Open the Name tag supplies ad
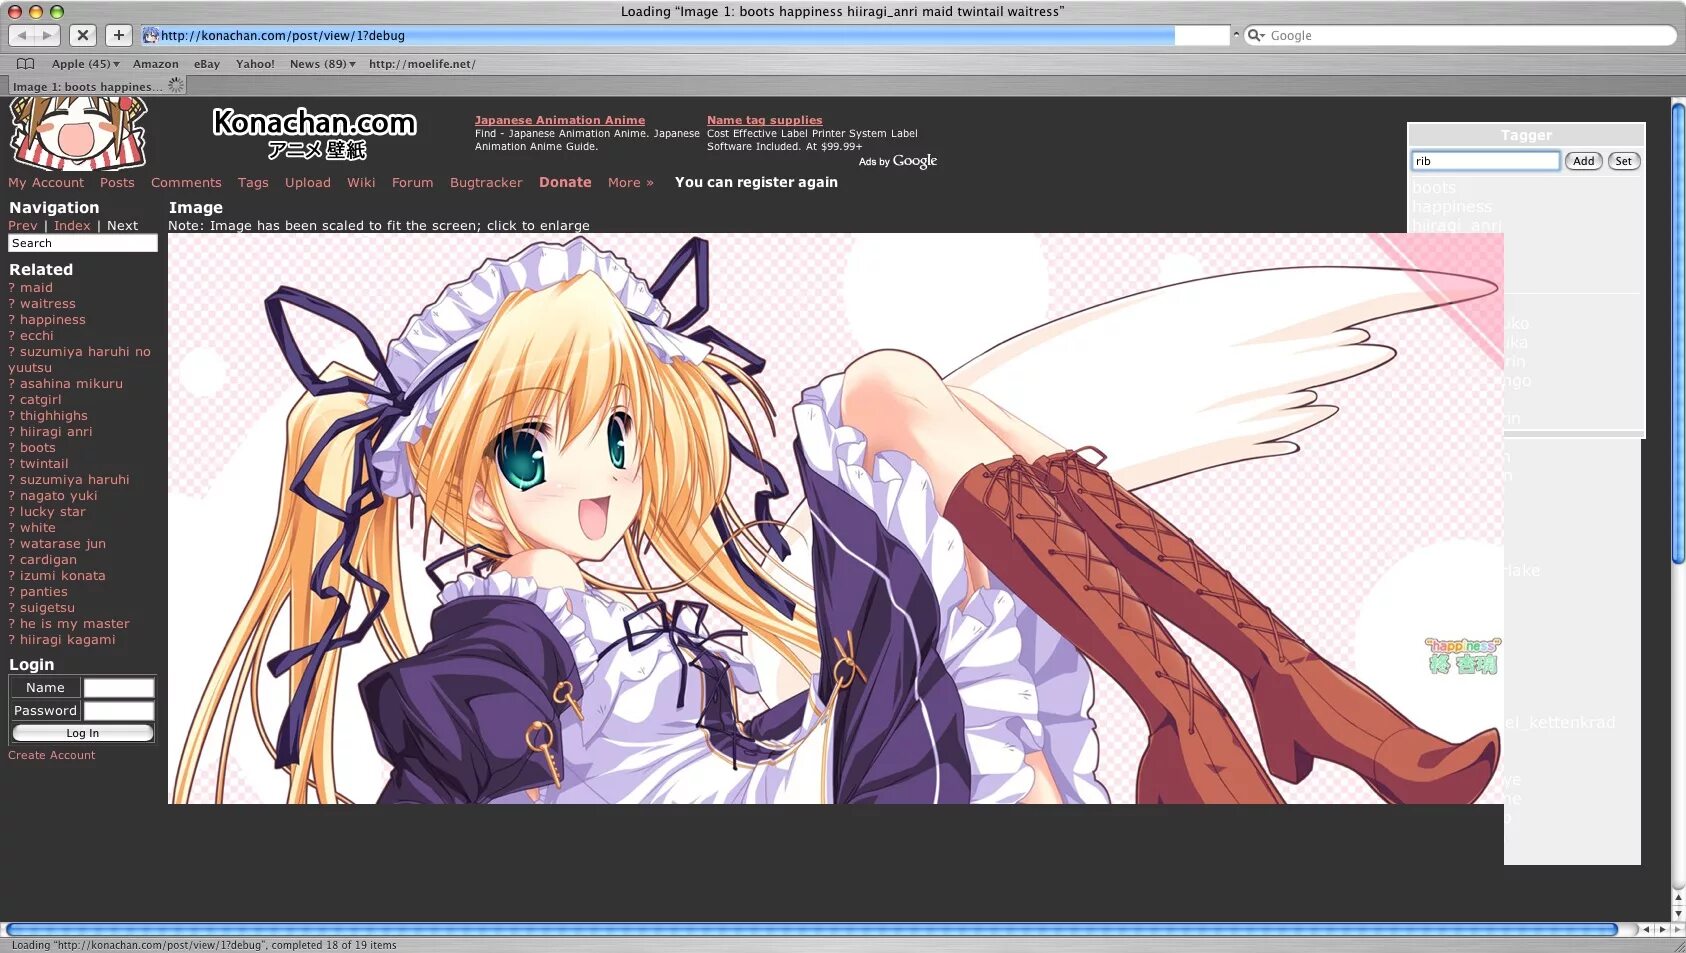Screen dimensions: 1686x953 point(765,120)
